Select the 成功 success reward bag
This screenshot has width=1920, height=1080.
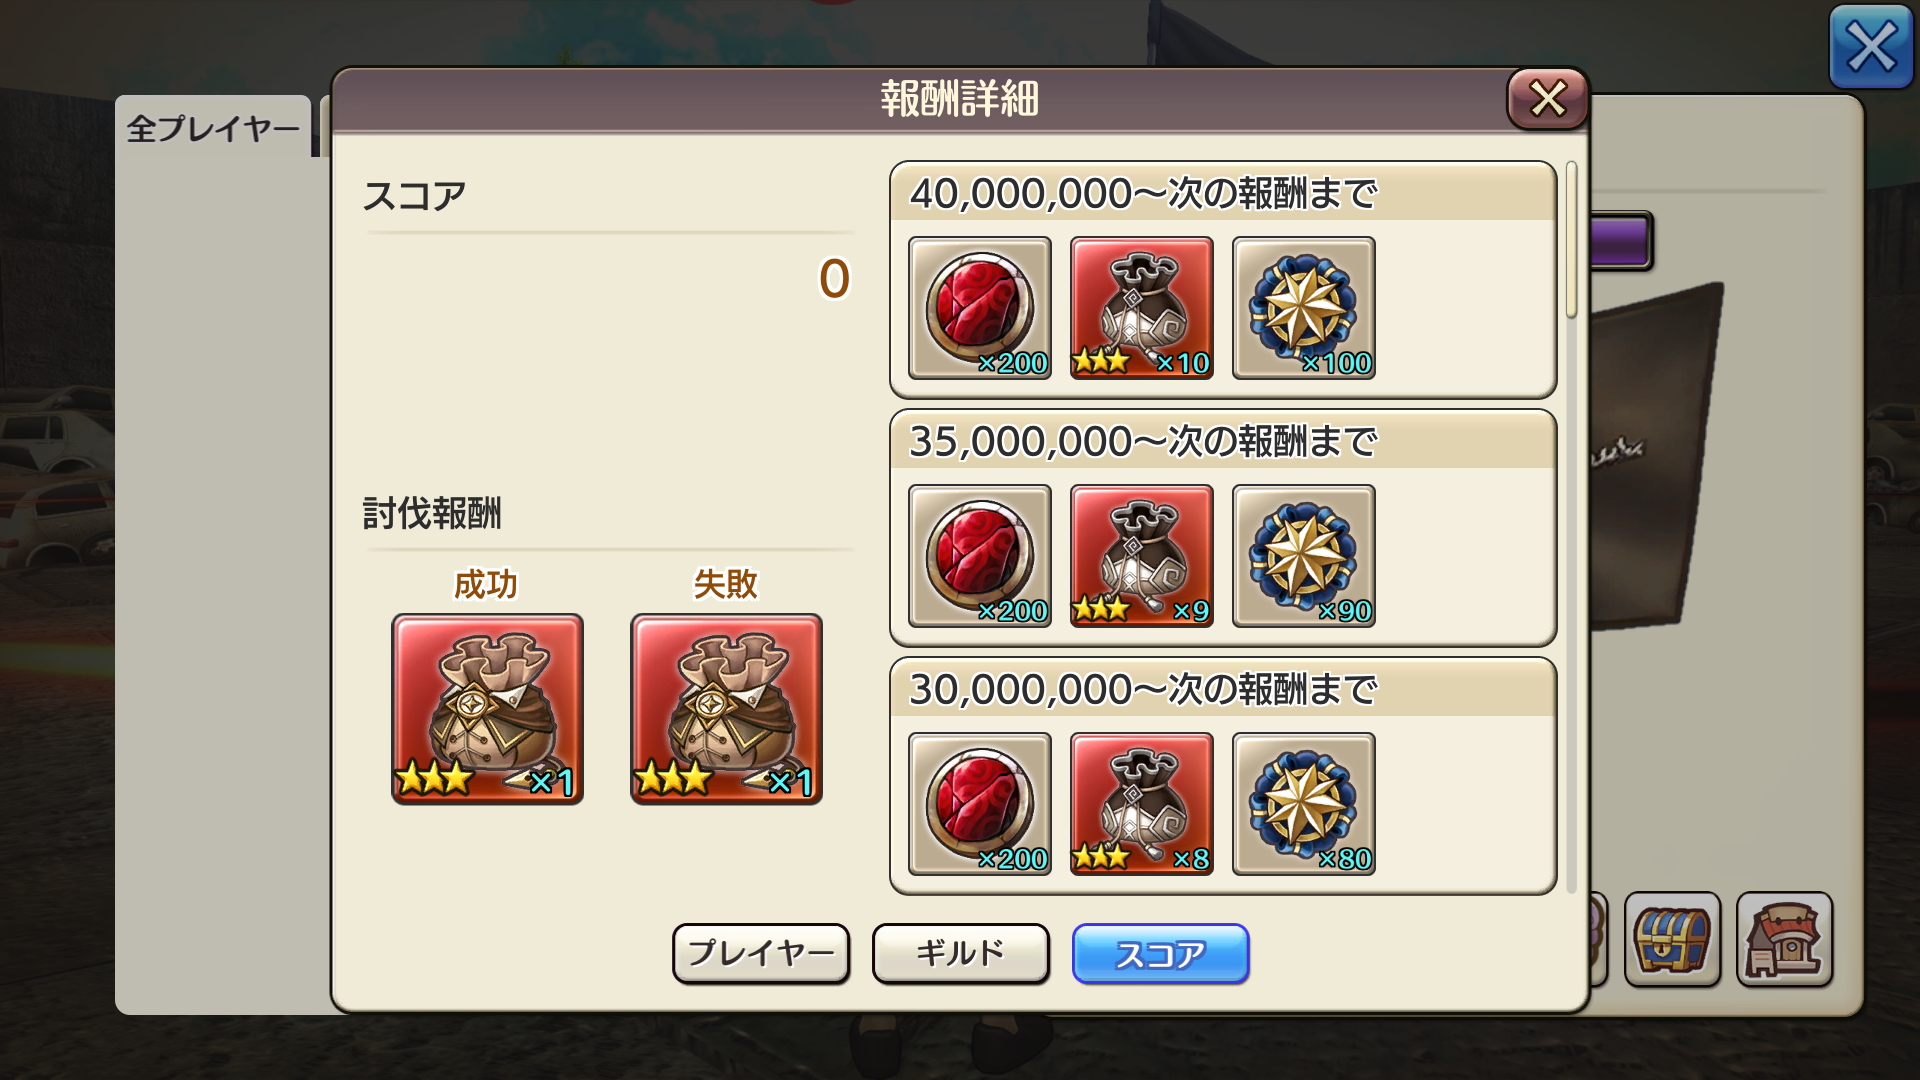click(x=487, y=709)
